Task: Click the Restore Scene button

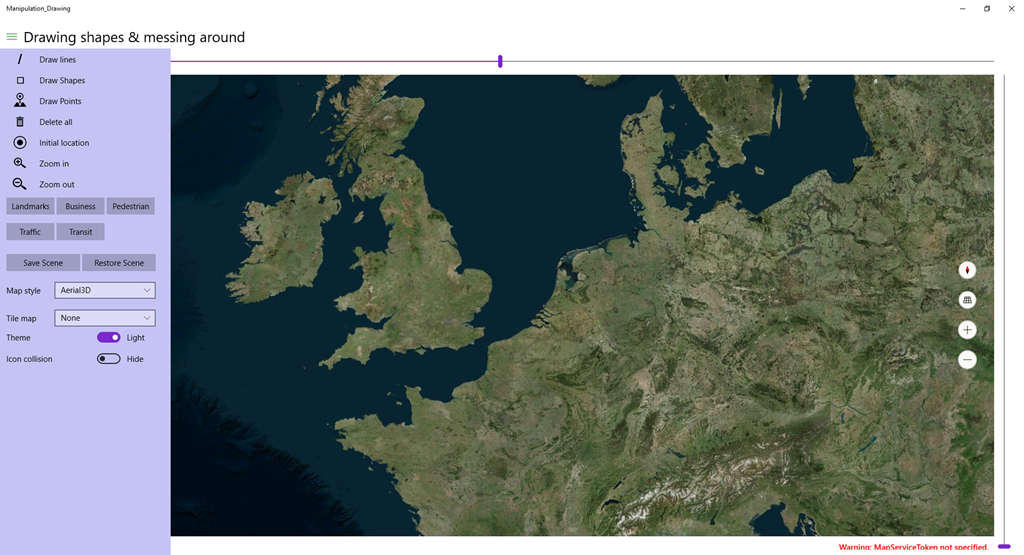Action: (119, 262)
